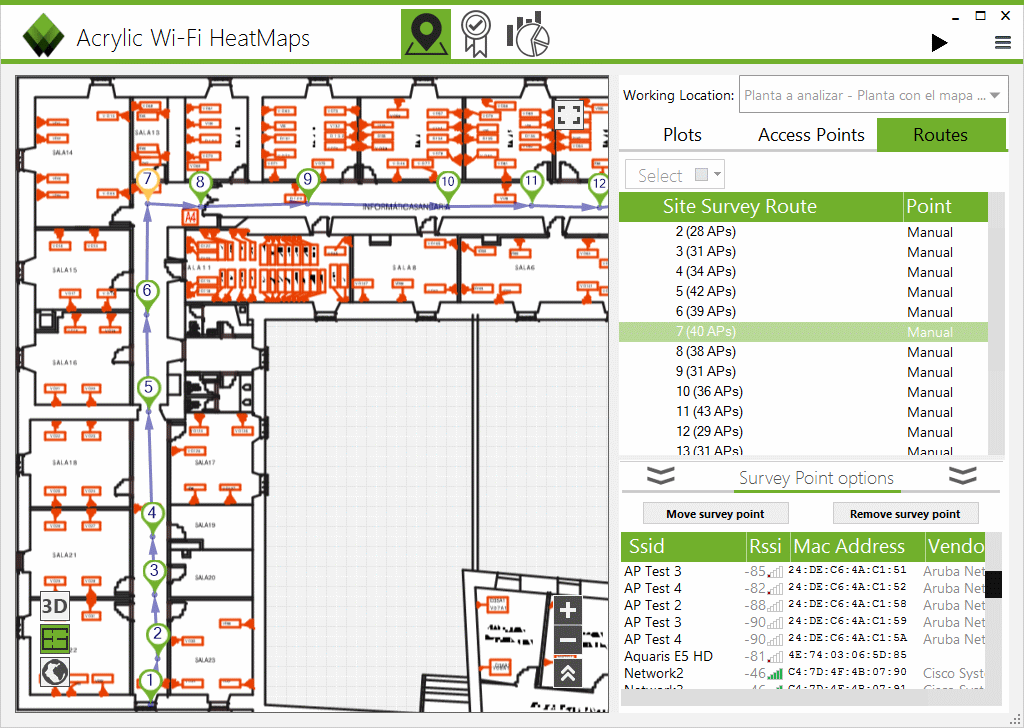Select survey point marker 5
This screenshot has width=1024, height=728.
click(149, 390)
